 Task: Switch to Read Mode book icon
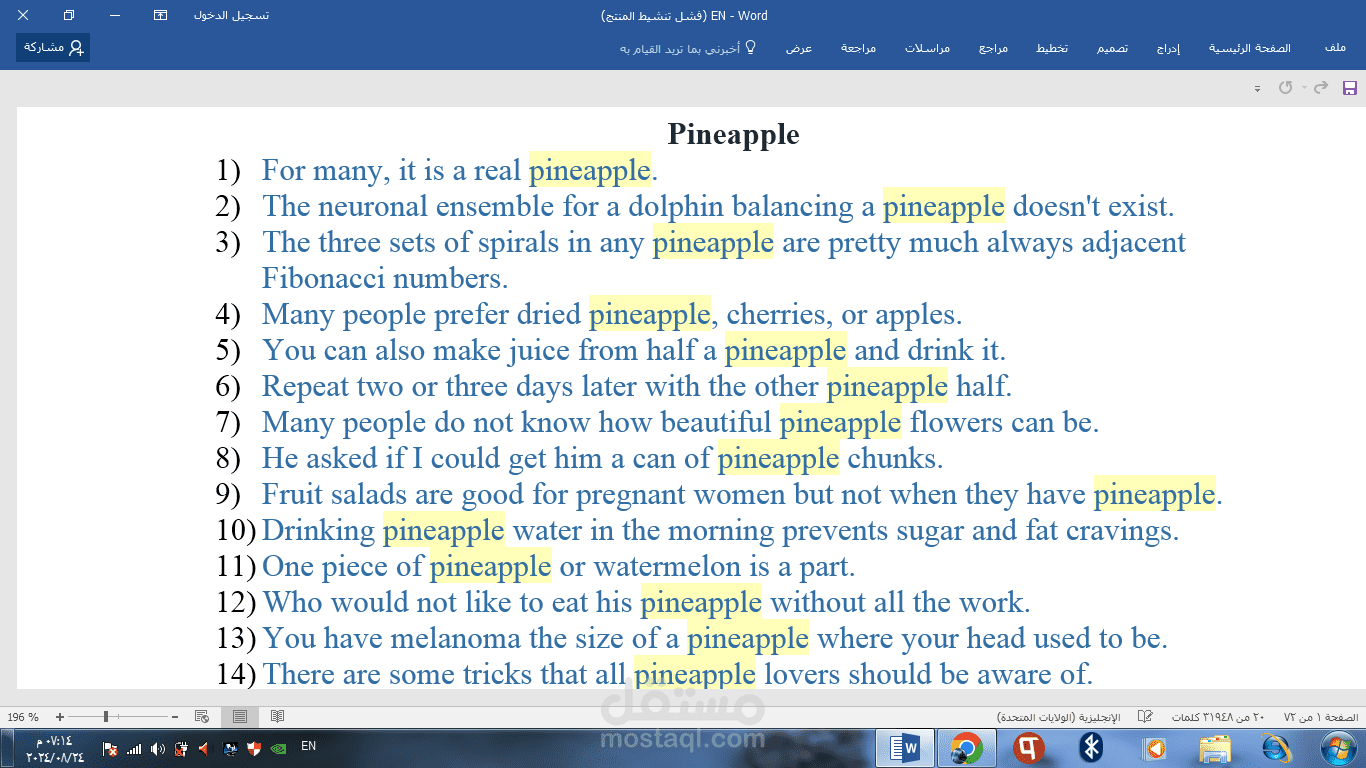(277, 717)
